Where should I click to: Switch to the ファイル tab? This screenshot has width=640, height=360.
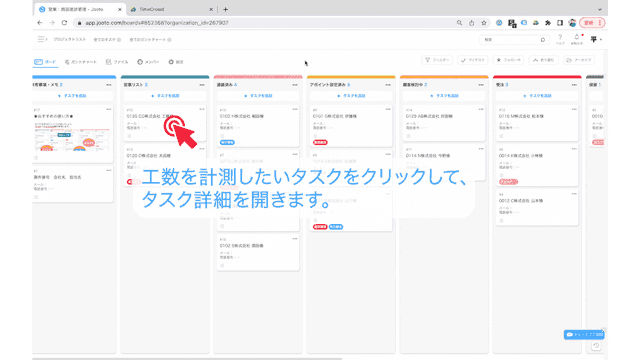pos(117,62)
